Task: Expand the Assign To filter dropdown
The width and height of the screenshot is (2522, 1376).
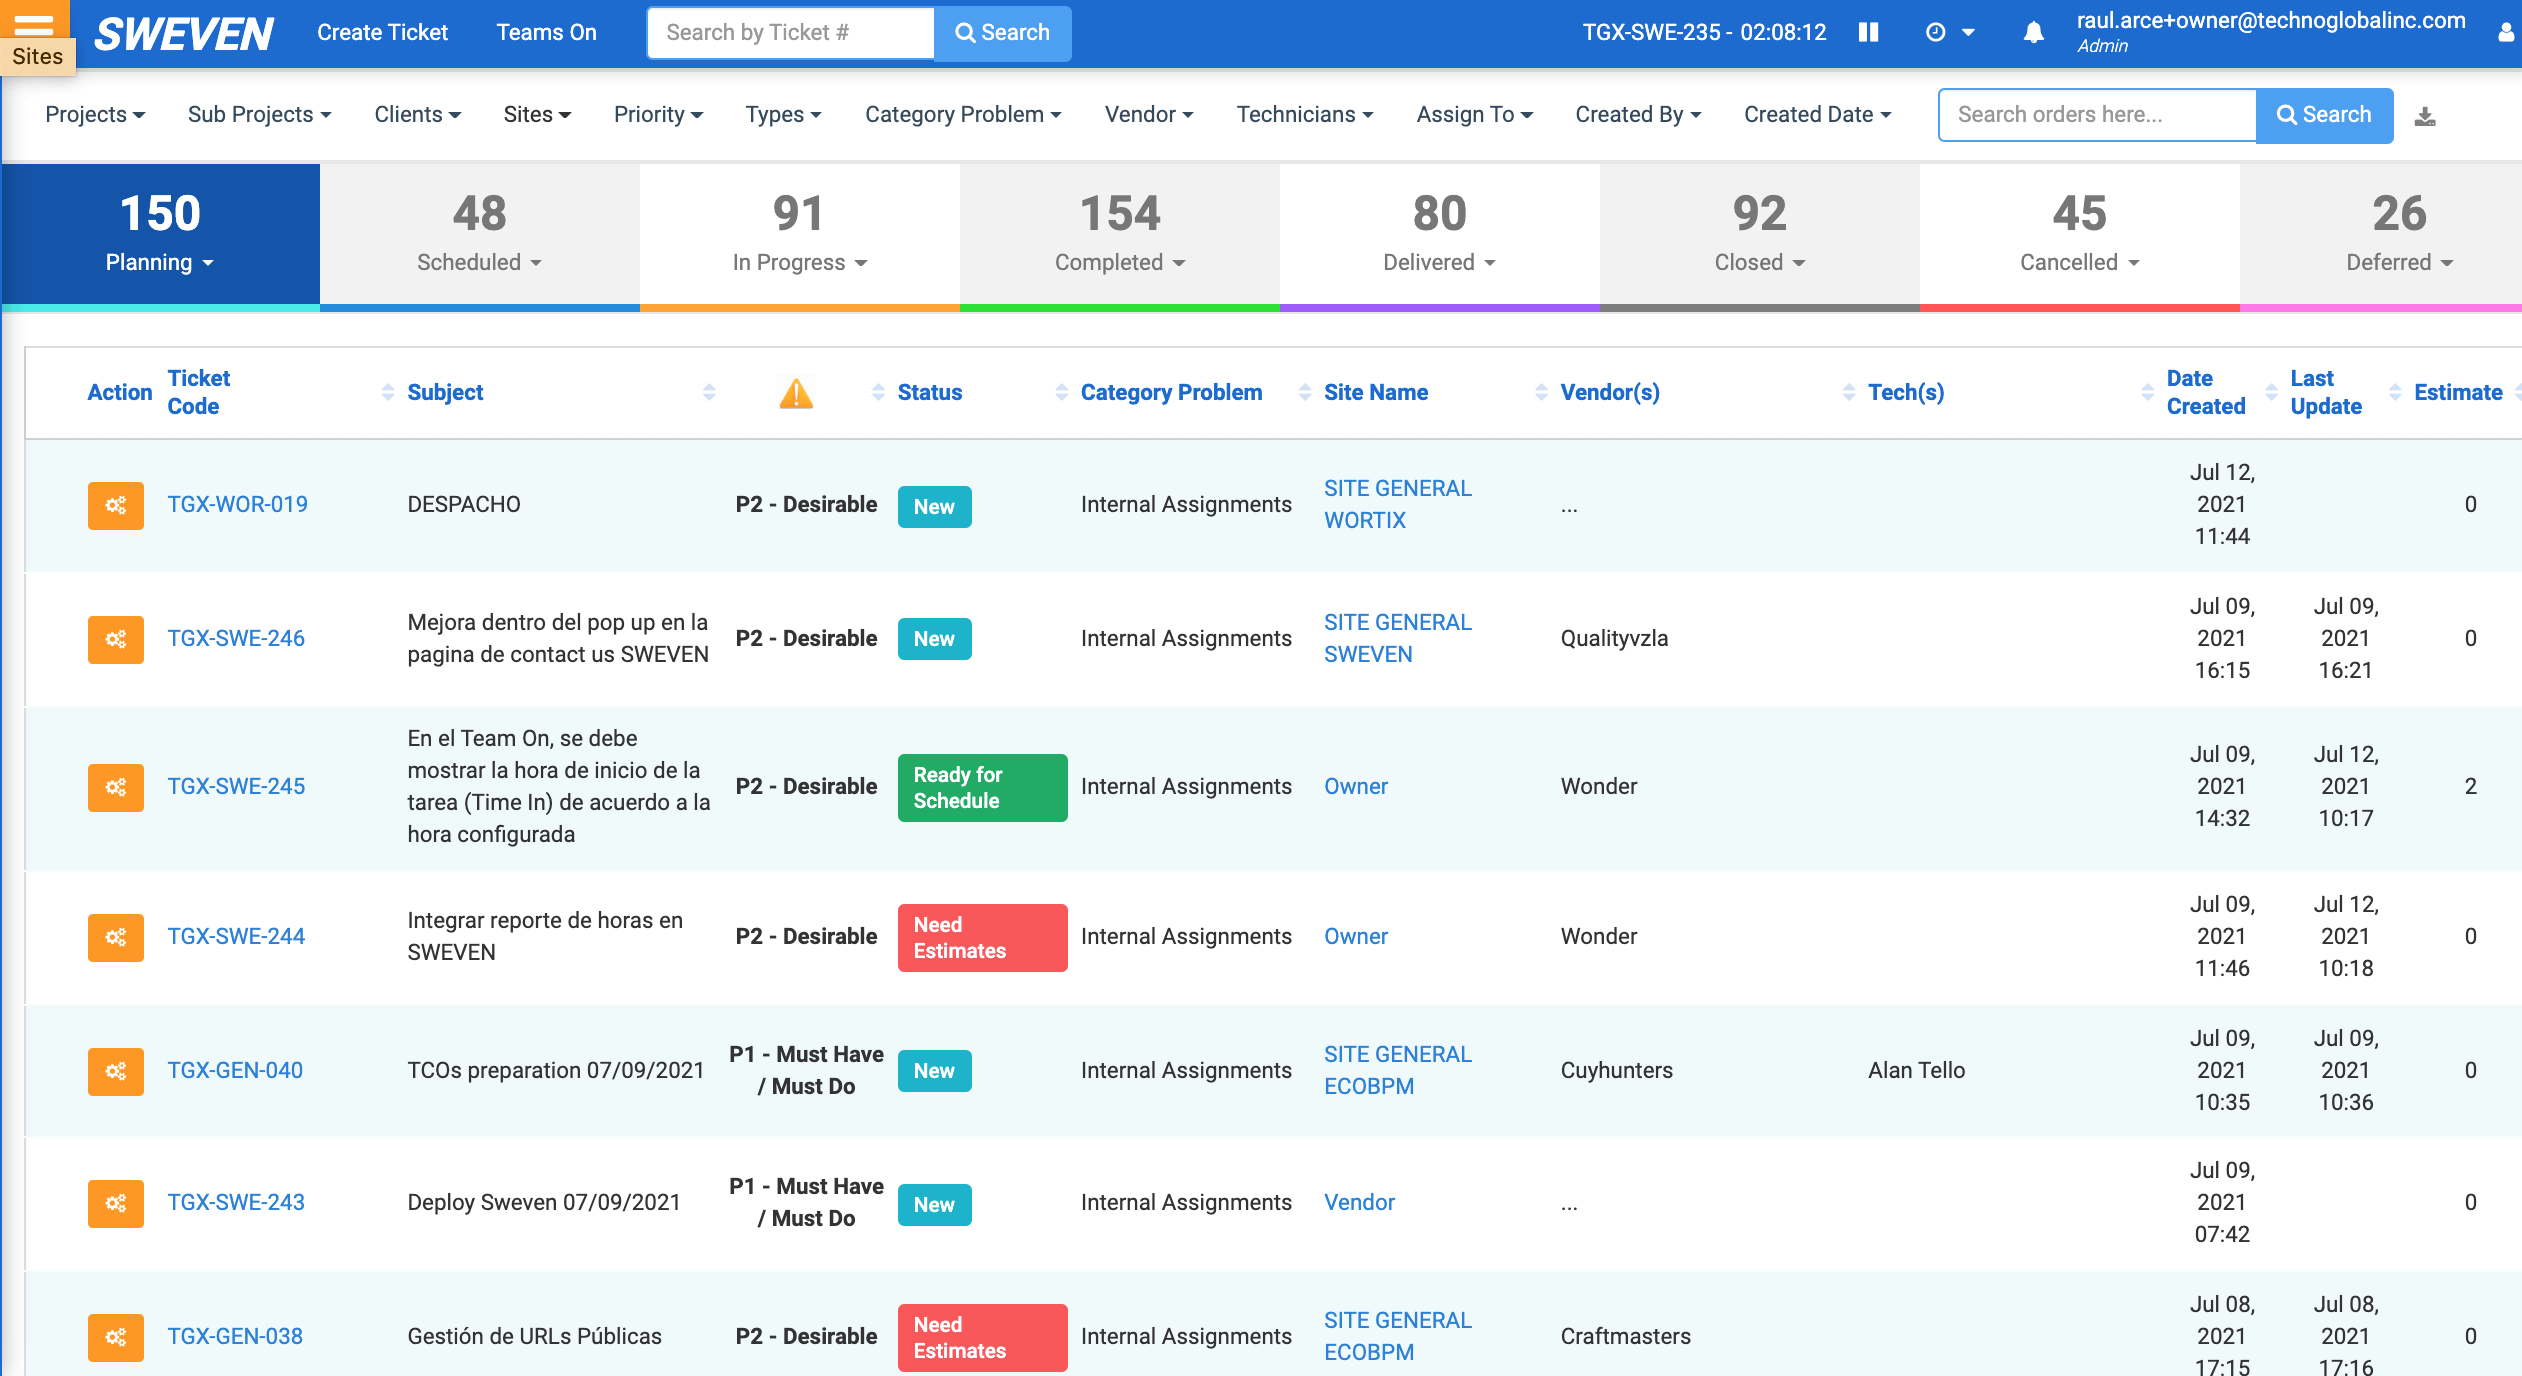Action: point(1474,115)
